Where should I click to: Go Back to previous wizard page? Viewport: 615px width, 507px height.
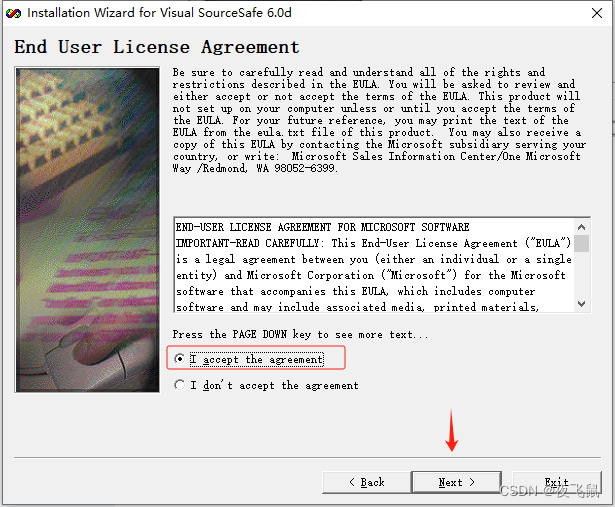coord(367,482)
